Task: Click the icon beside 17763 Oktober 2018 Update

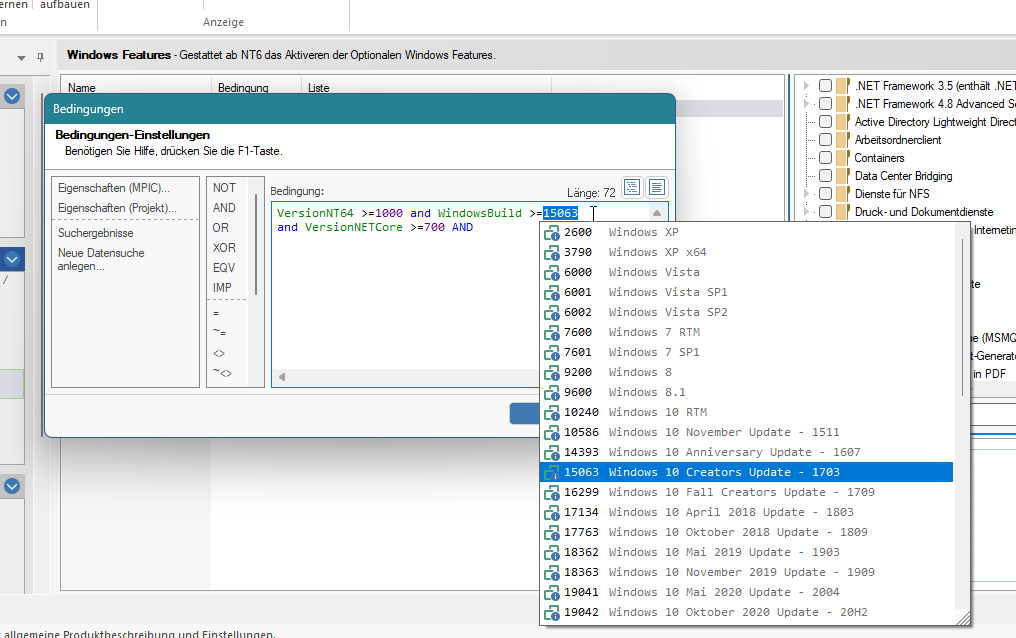Action: 551,533
